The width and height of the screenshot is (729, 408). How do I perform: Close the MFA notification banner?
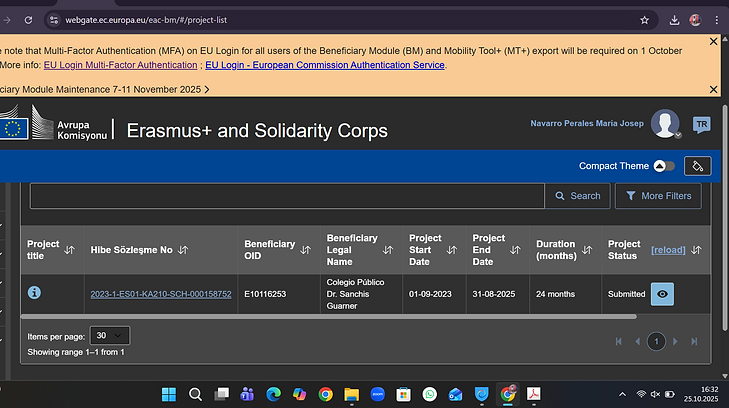coord(713,41)
